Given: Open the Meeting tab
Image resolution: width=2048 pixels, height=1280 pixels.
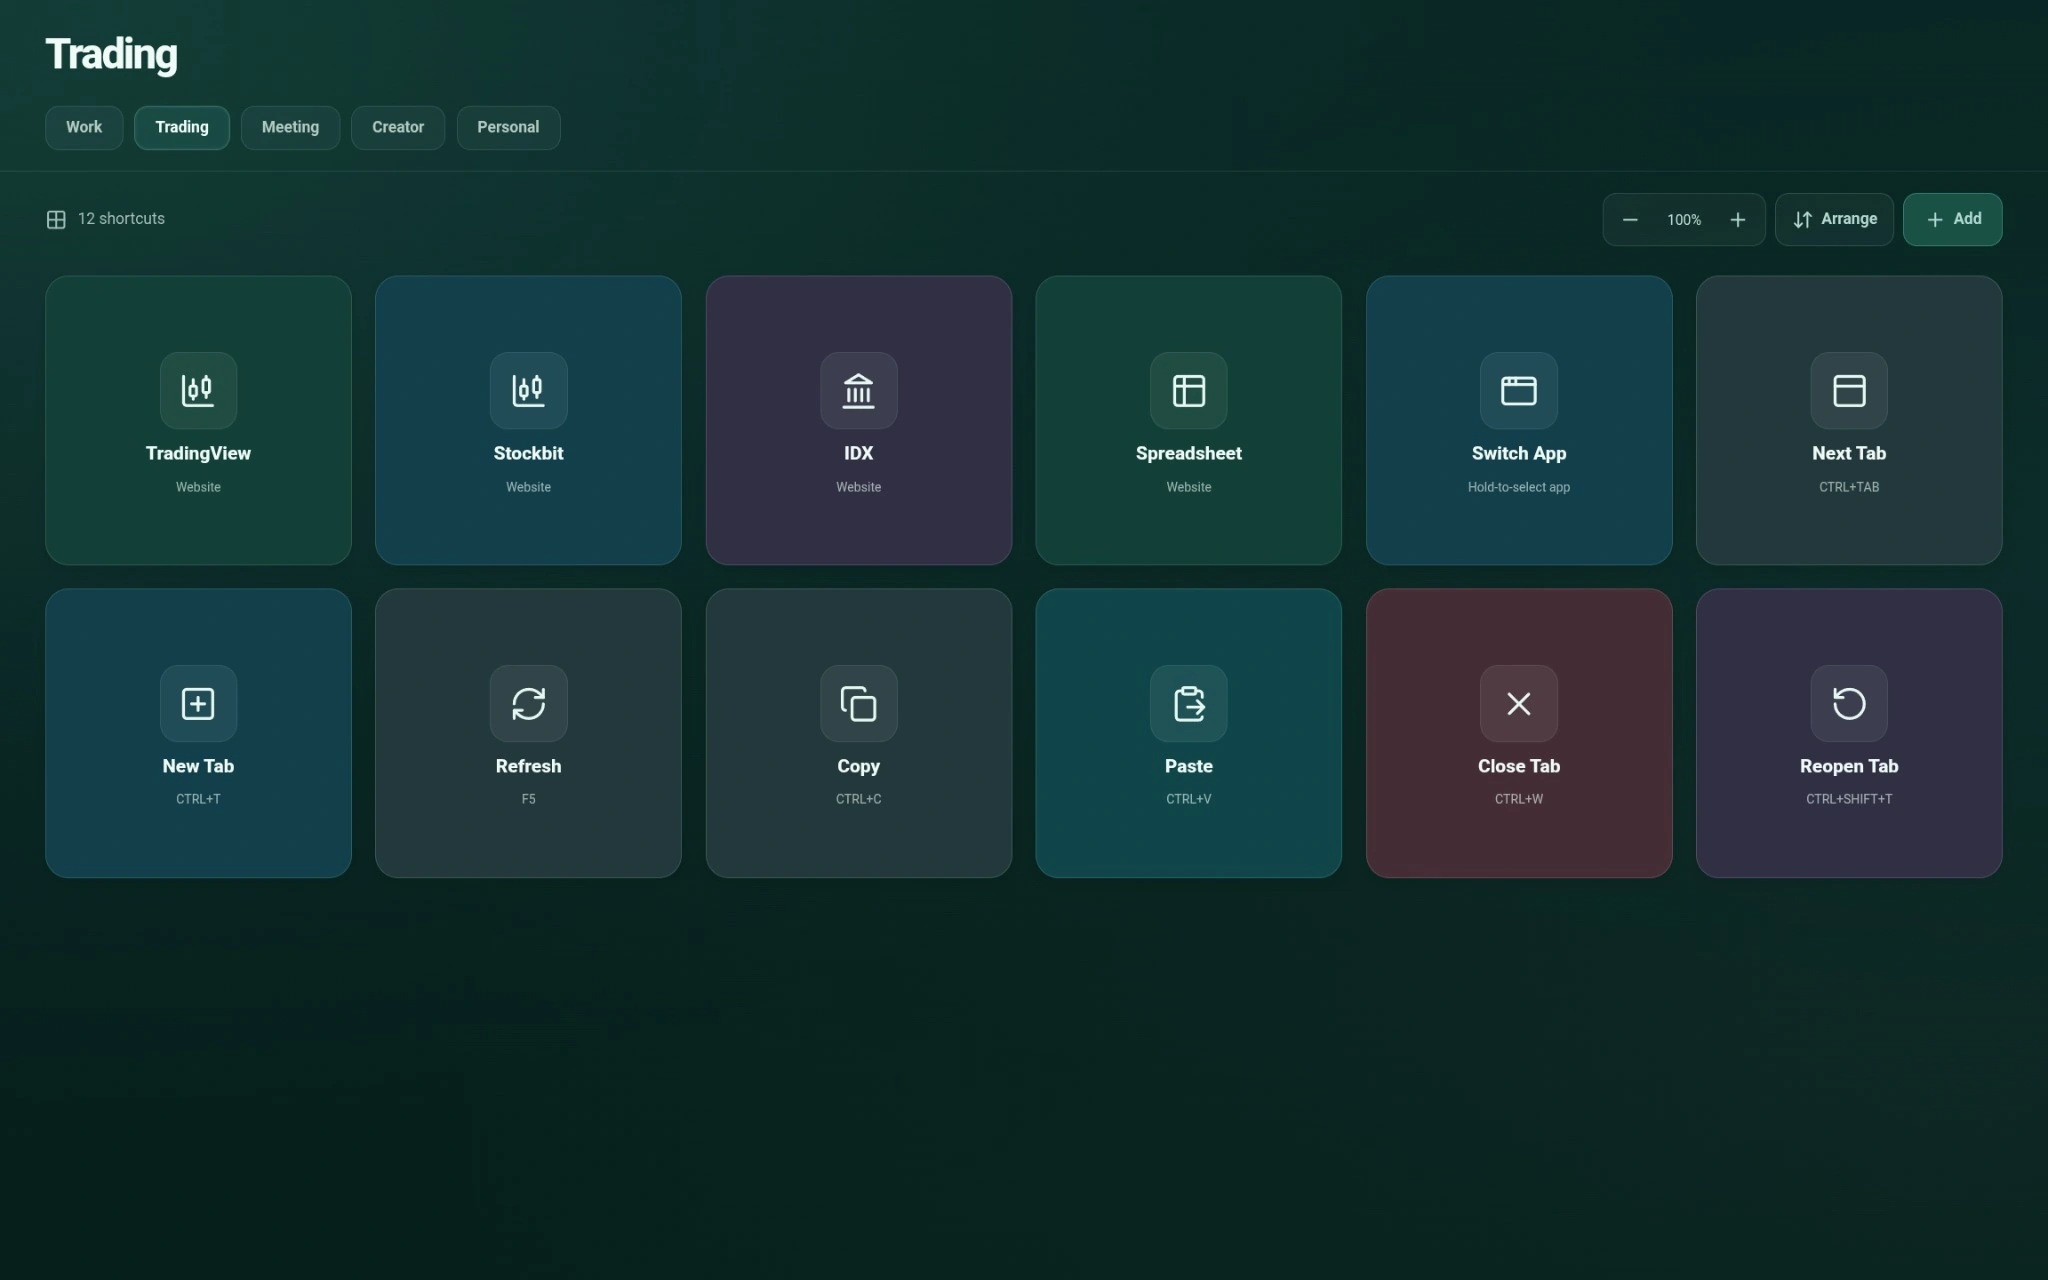Looking at the screenshot, I should tap(290, 127).
